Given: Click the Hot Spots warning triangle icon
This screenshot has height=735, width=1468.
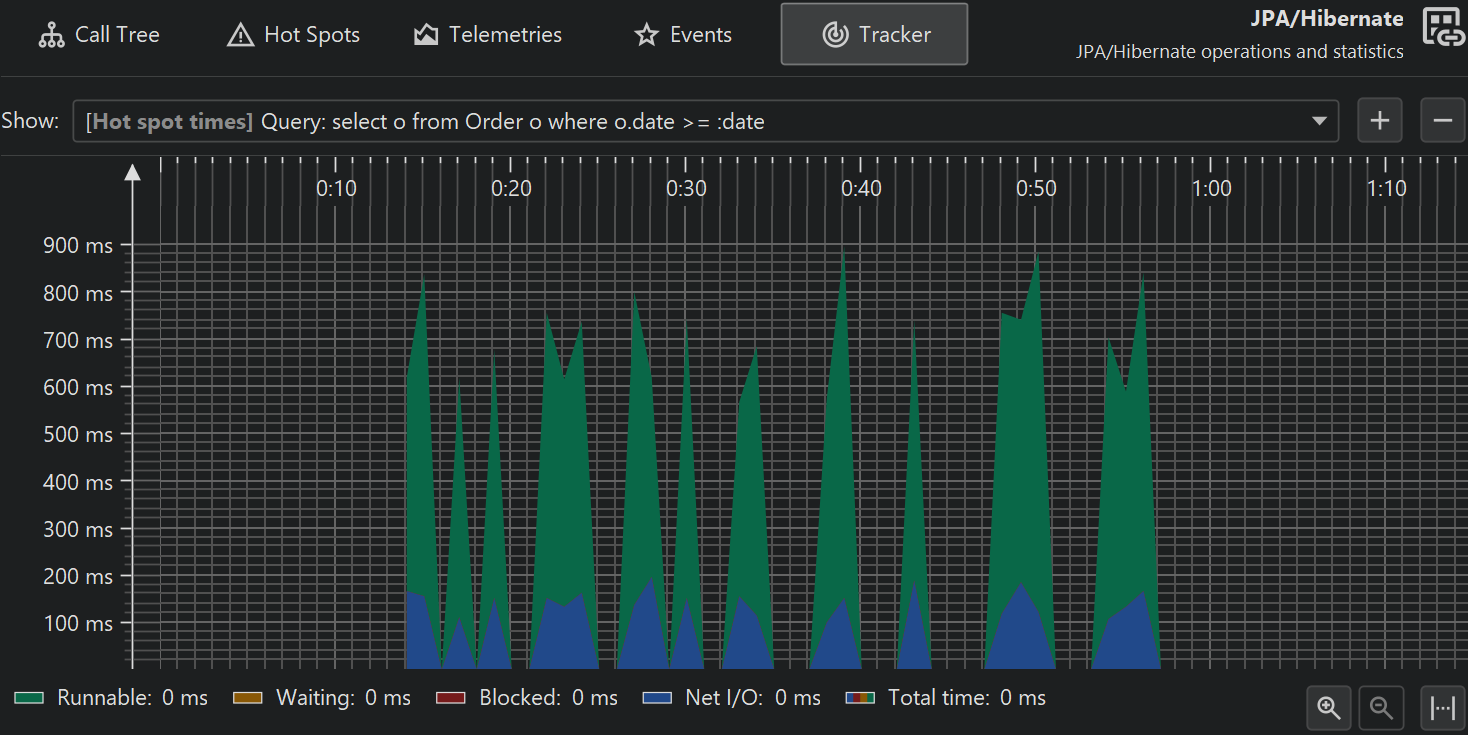Looking at the screenshot, I should coord(241,35).
